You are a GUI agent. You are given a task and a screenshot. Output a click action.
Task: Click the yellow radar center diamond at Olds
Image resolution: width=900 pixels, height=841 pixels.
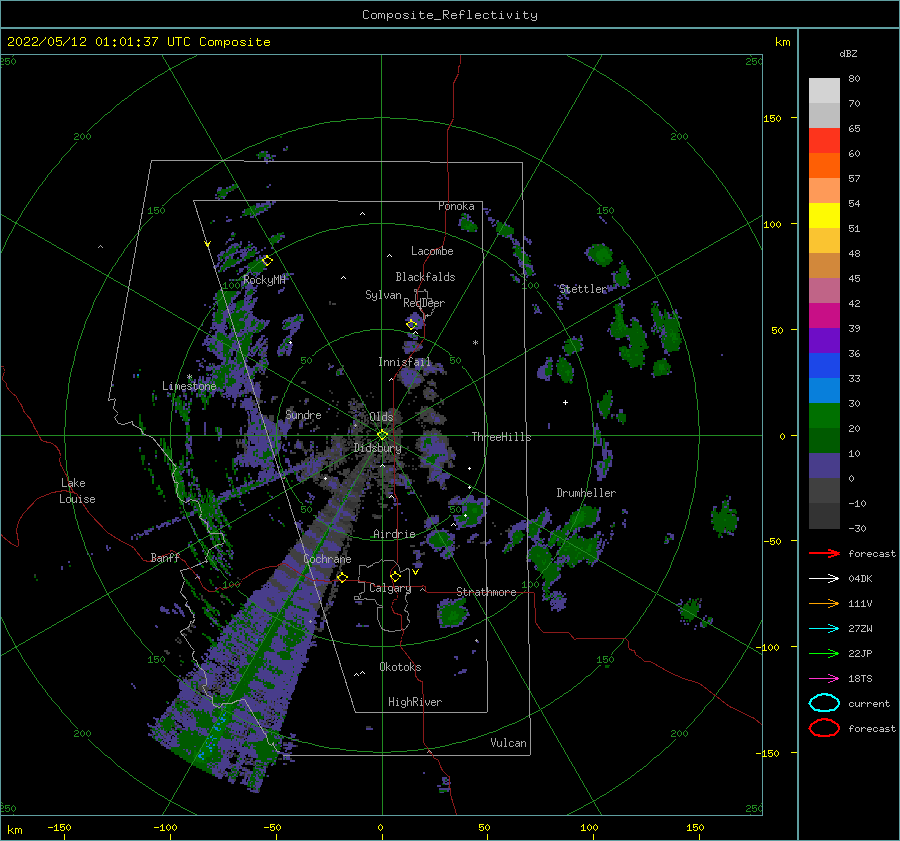(x=382, y=435)
